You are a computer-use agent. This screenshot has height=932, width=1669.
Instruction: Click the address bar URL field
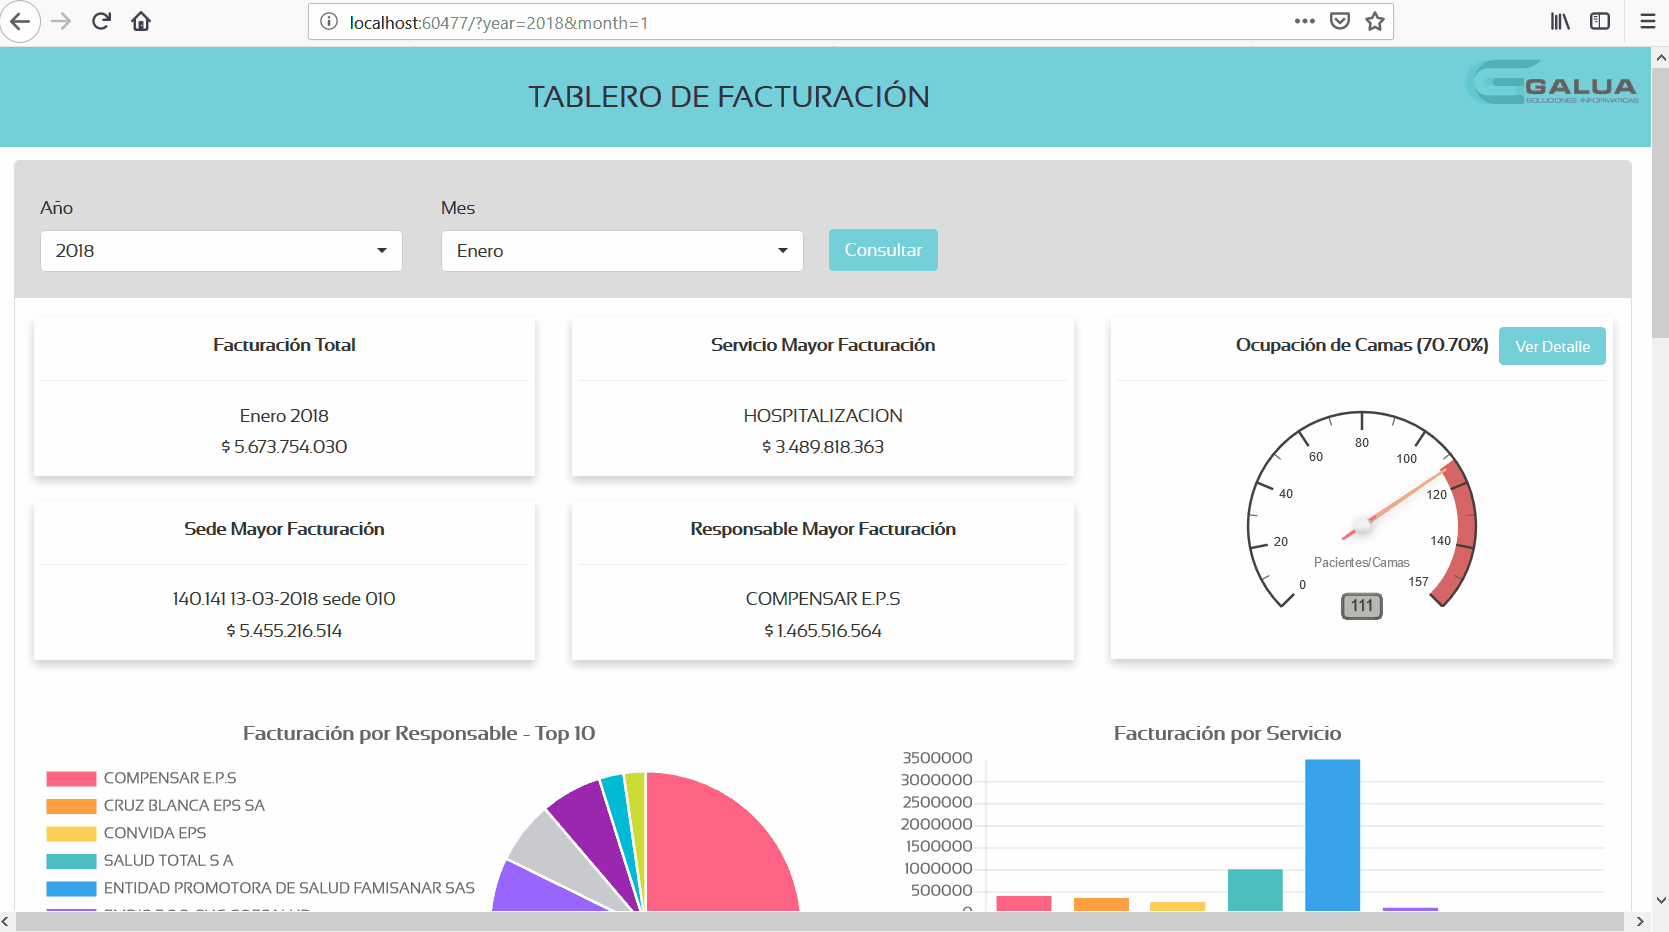tap(800, 22)
